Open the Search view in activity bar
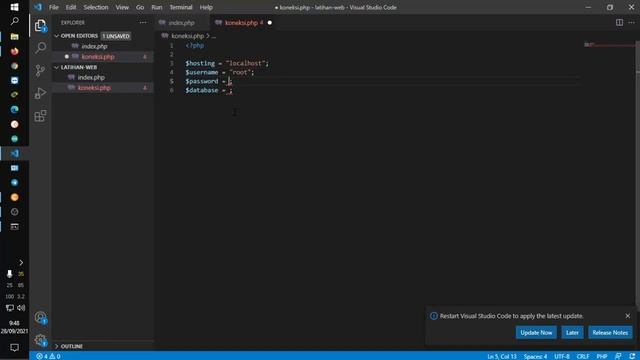 (40, 48)
